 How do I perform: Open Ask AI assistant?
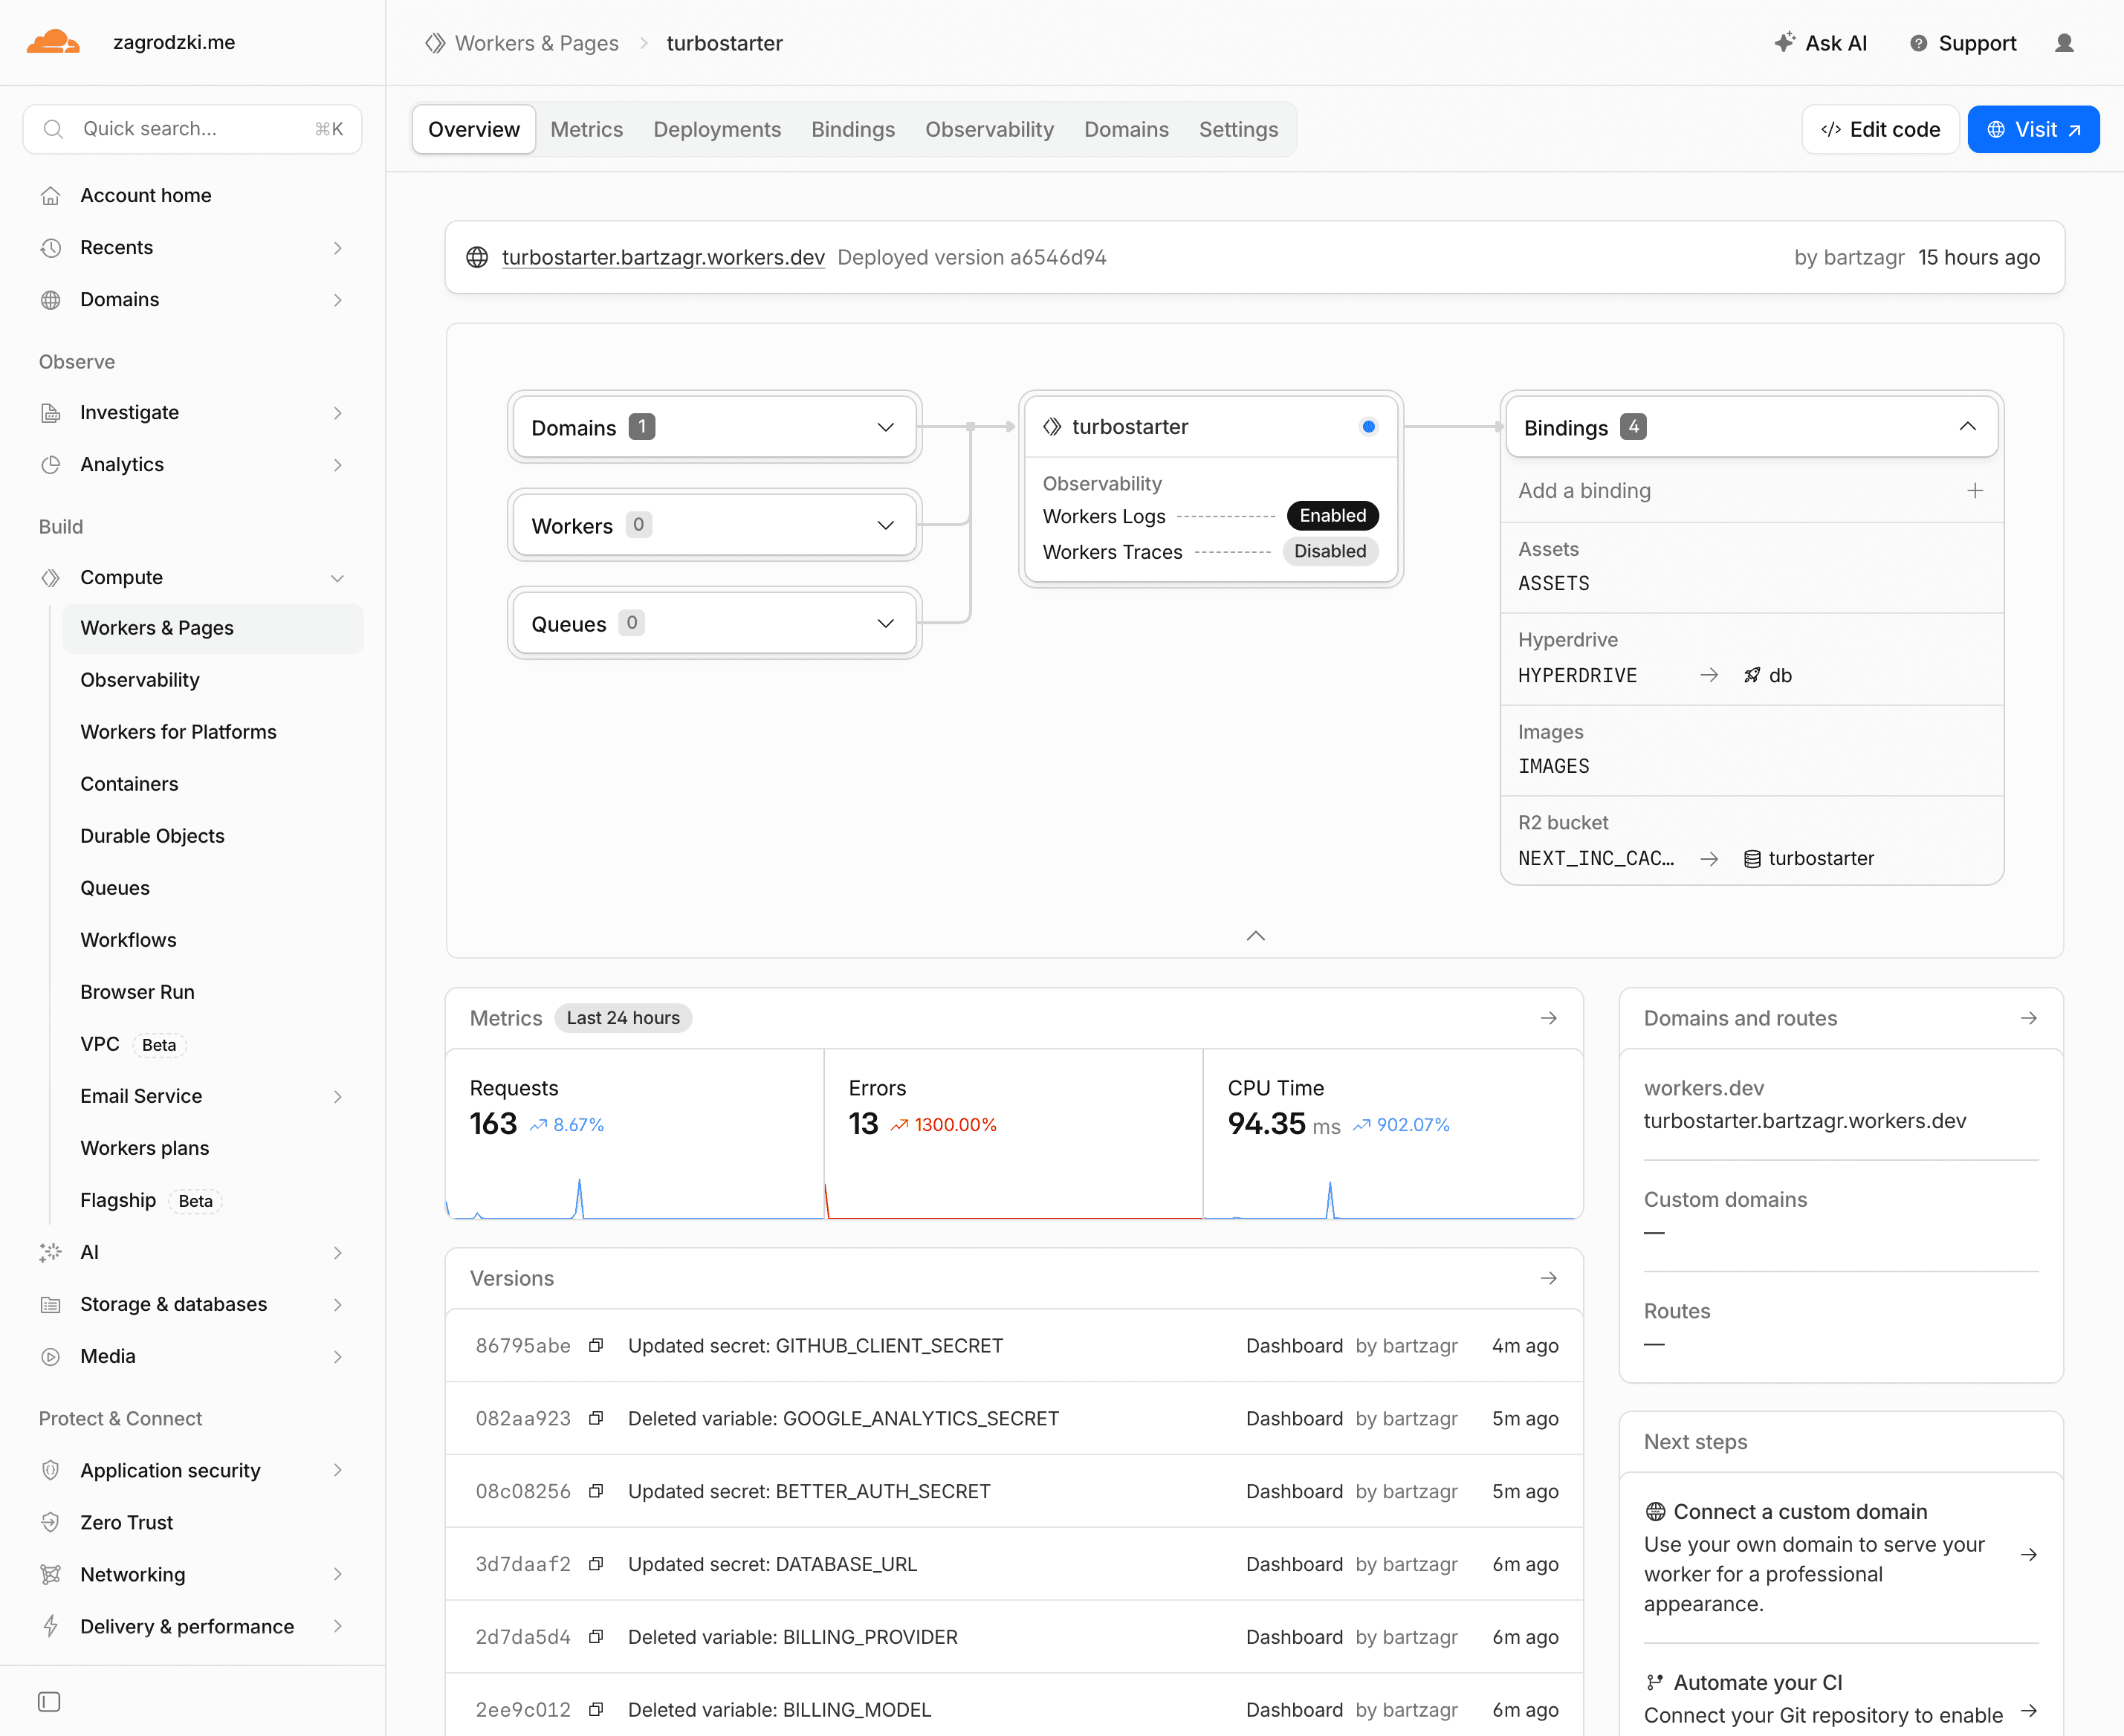(1820, 43)
